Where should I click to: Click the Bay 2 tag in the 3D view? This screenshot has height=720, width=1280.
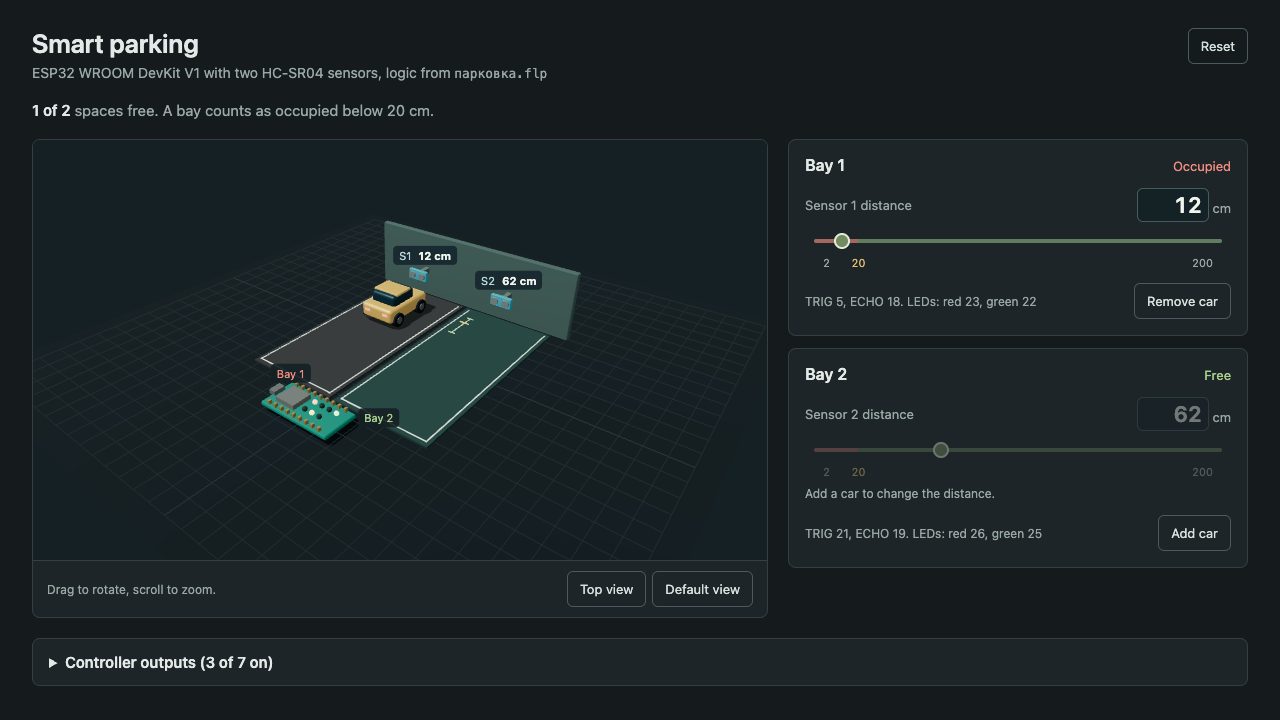click(379, 418)
